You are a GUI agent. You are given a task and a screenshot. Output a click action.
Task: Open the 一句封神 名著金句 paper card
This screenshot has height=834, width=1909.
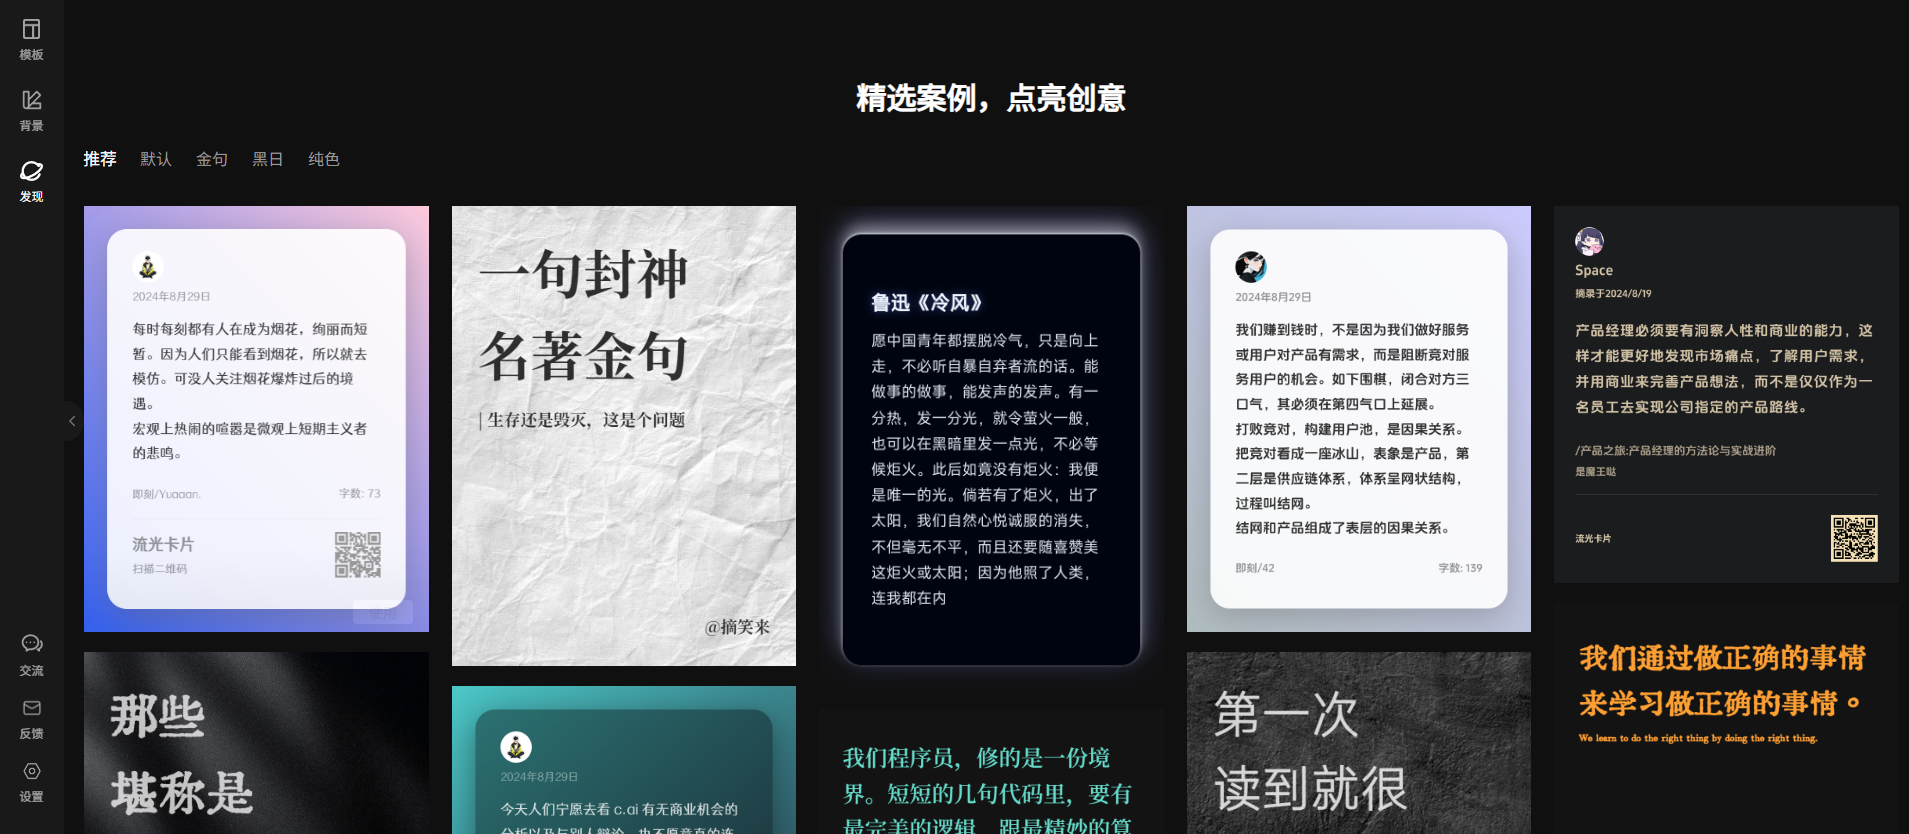point(624,436)
